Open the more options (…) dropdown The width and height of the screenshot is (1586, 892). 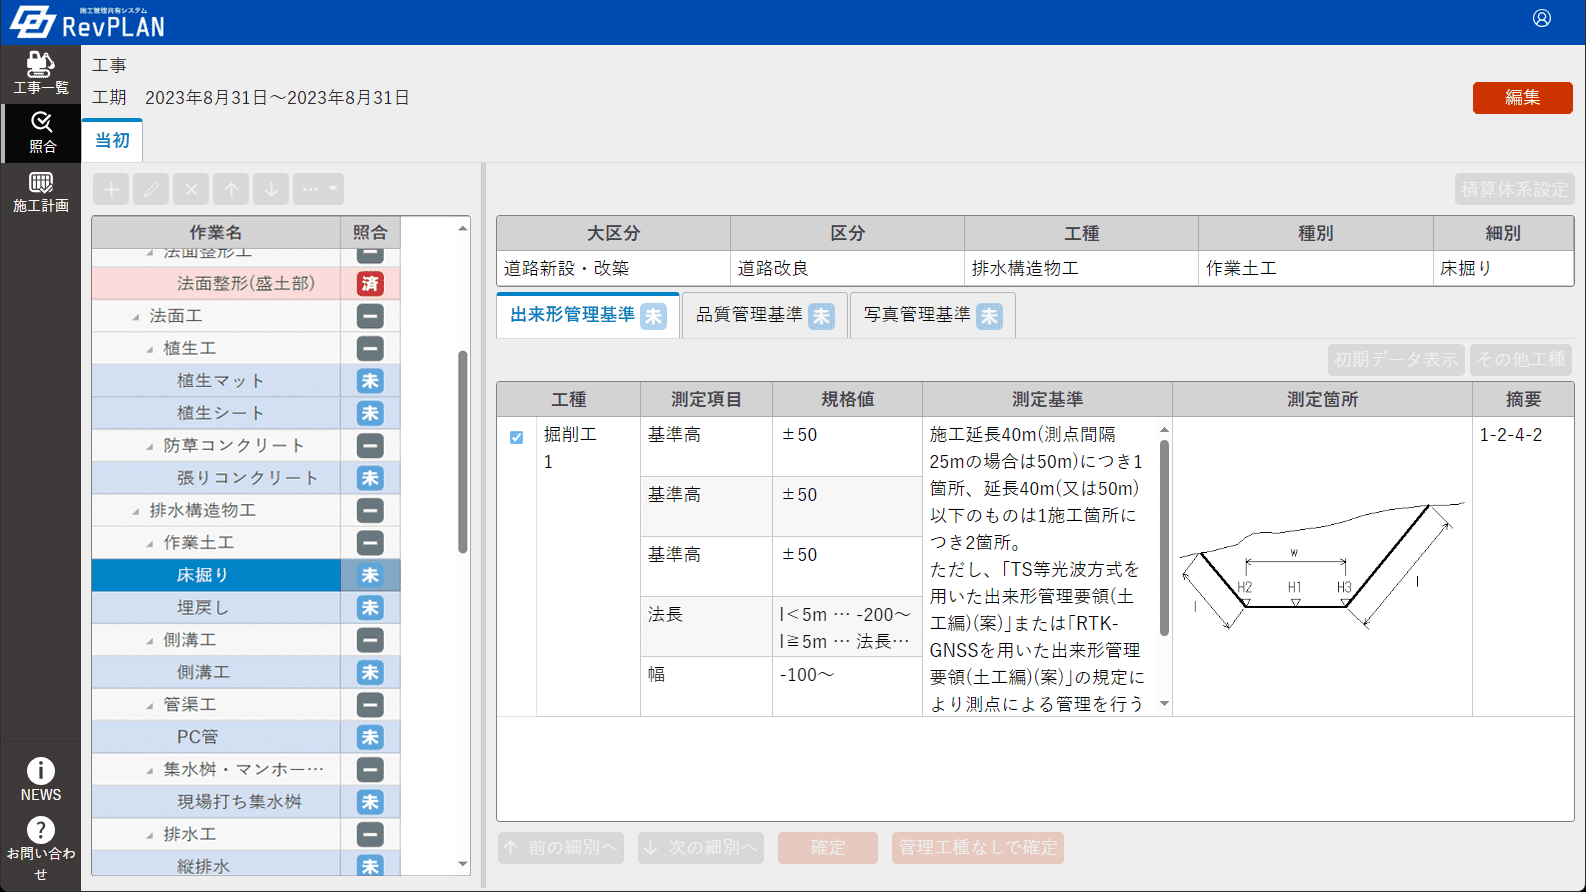318,189
